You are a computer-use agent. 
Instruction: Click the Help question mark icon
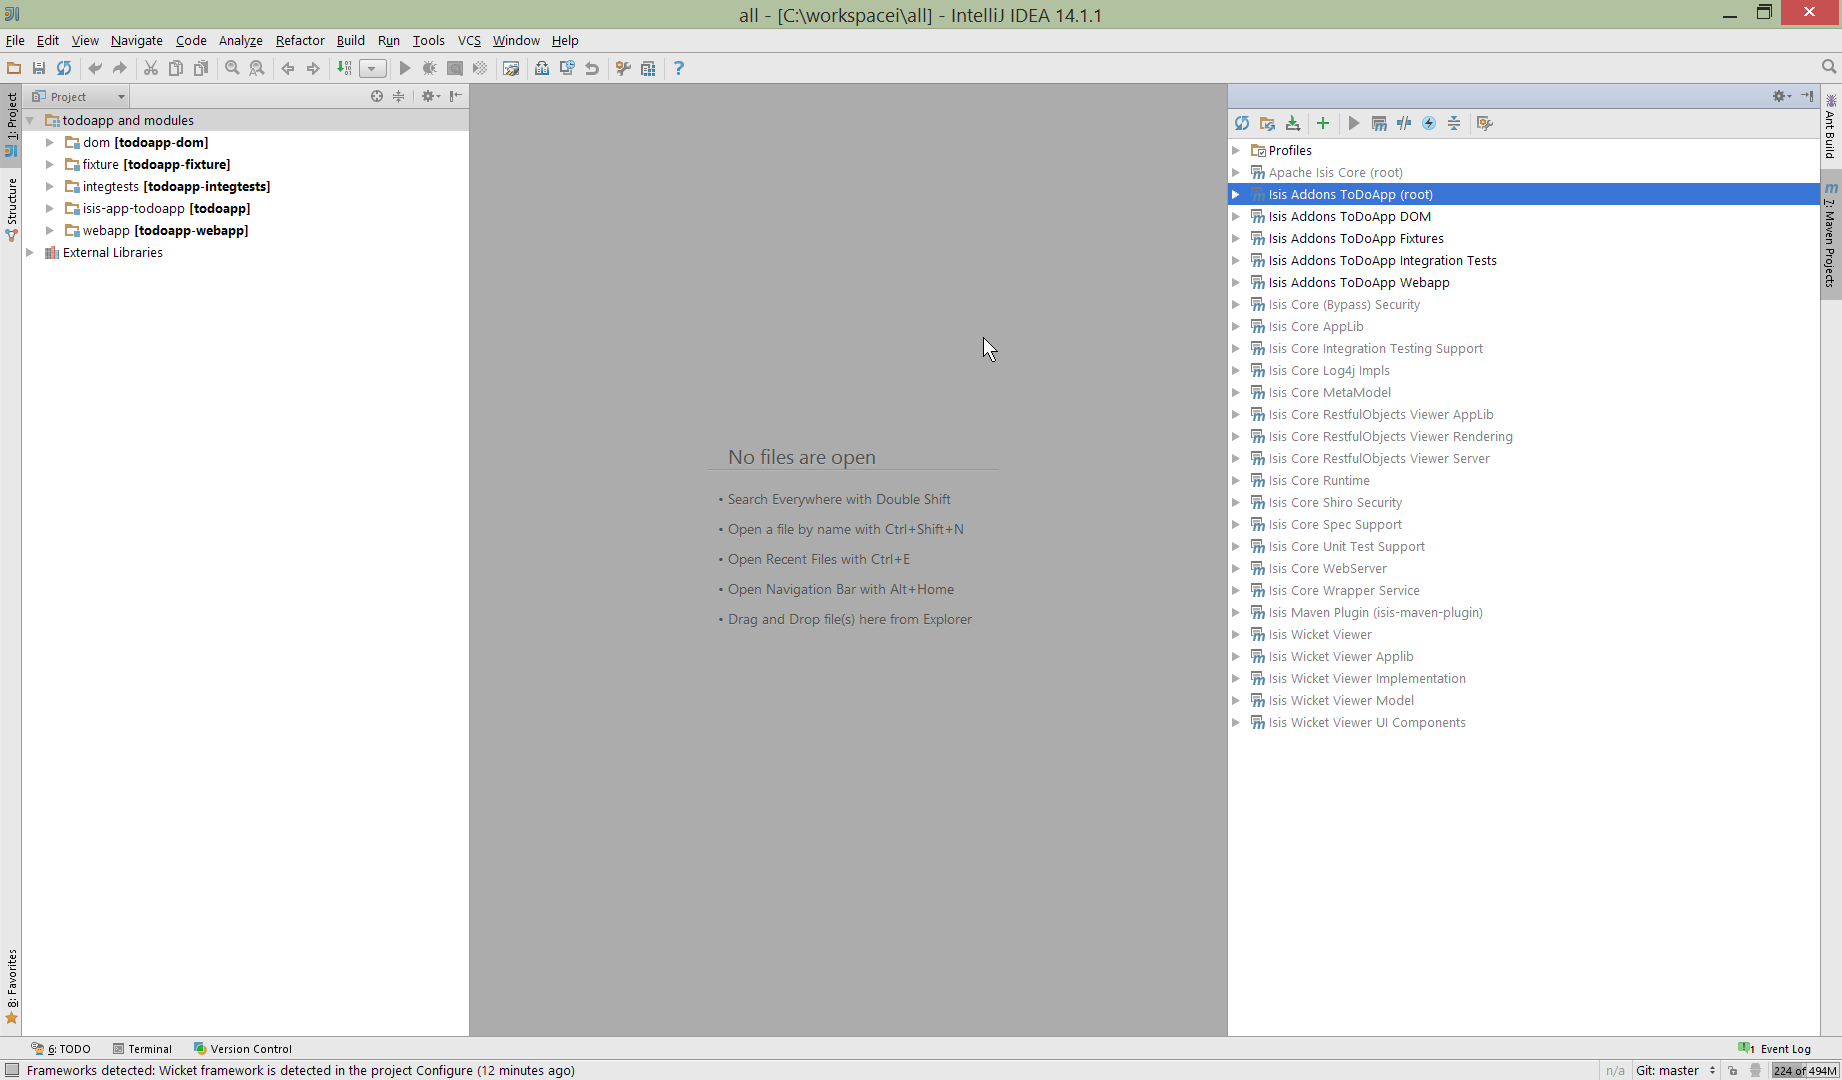pyautogui.click(x=679, y=68)
